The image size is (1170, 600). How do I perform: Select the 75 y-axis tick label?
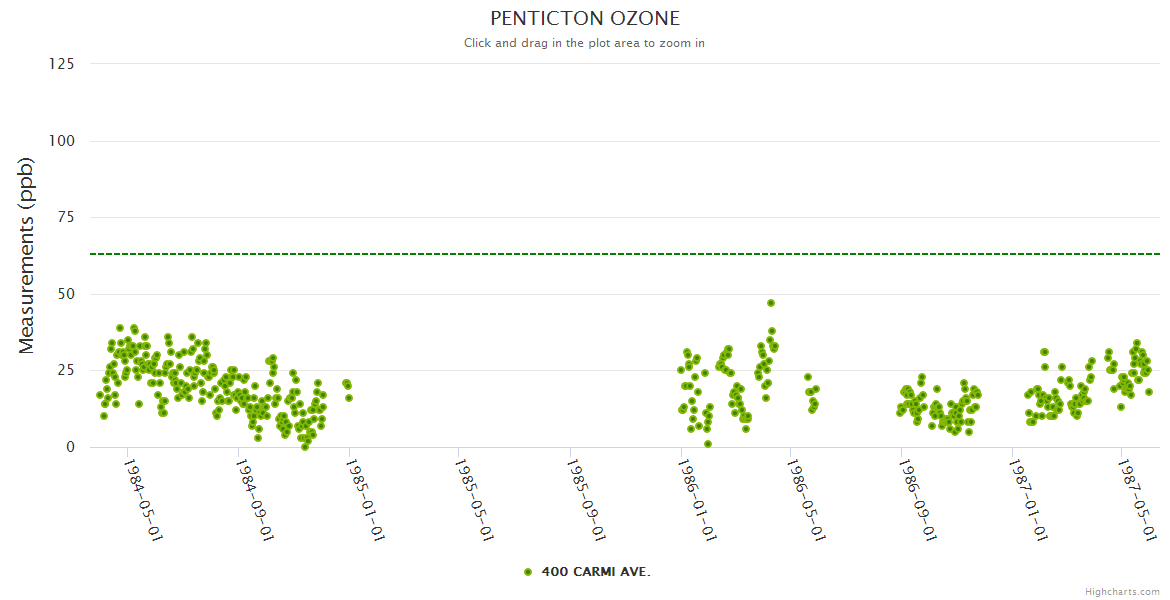[66, 217]
